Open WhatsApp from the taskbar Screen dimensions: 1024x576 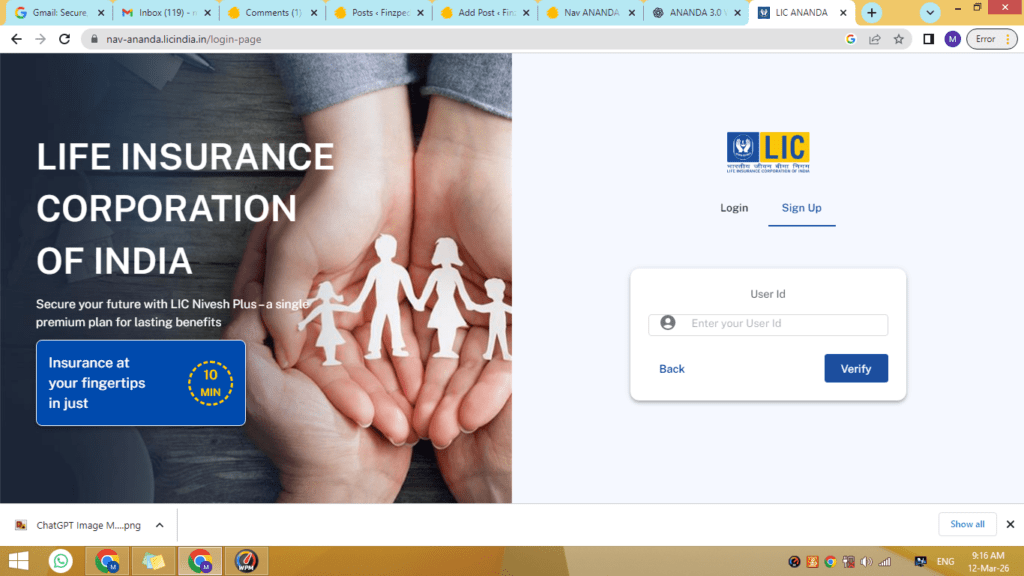pos(60,561)
